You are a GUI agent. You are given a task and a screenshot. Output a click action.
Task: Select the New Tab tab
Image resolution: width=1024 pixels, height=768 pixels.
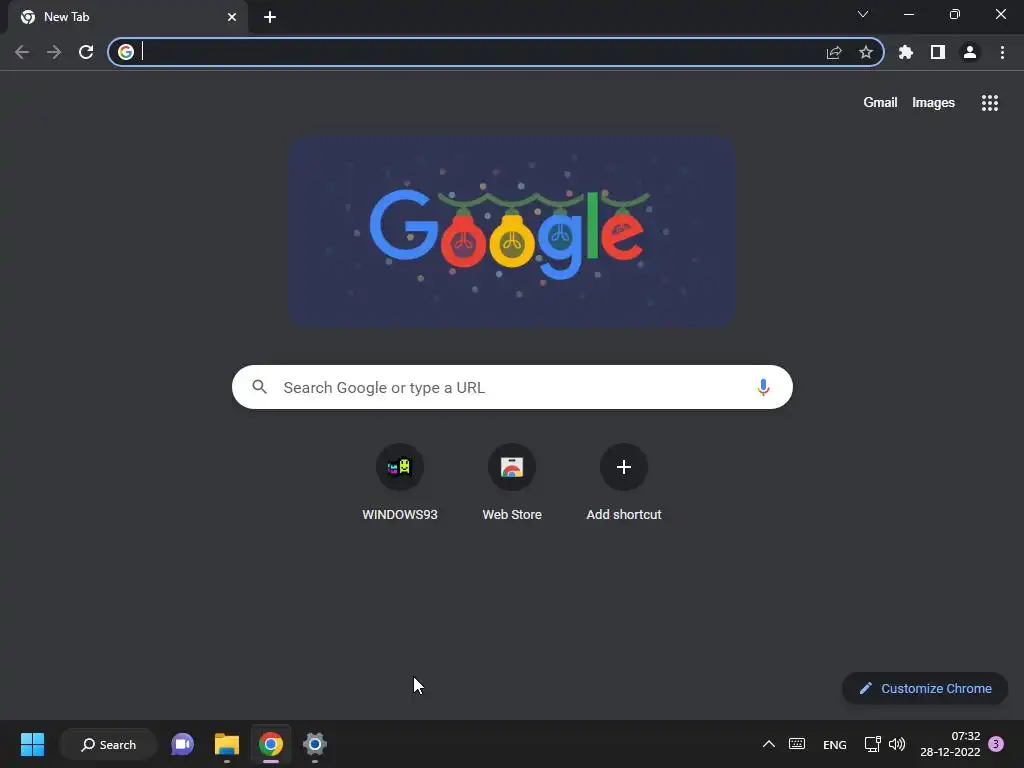pyautogui.click(x=127, y=17)
